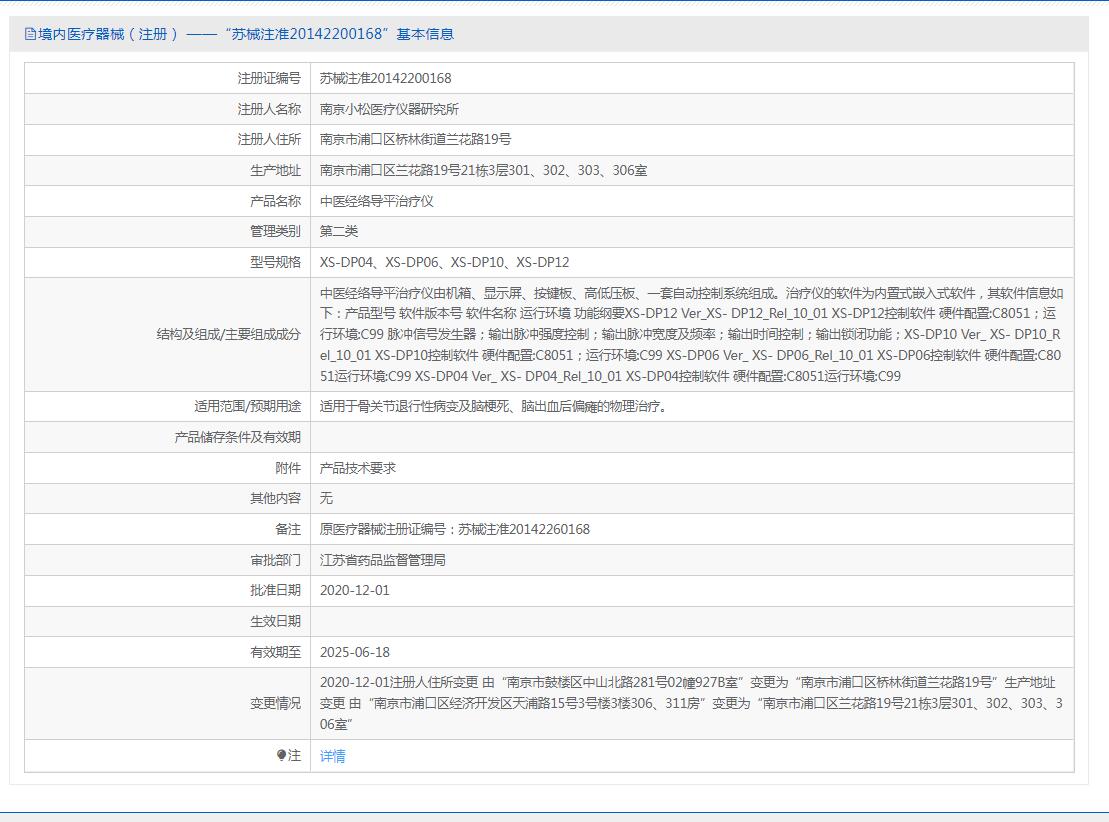Click the empty 产品储存条件及有效期 value cell
Image resolution: width=1109 pixels, height=822 pixels.
(690, 437)
